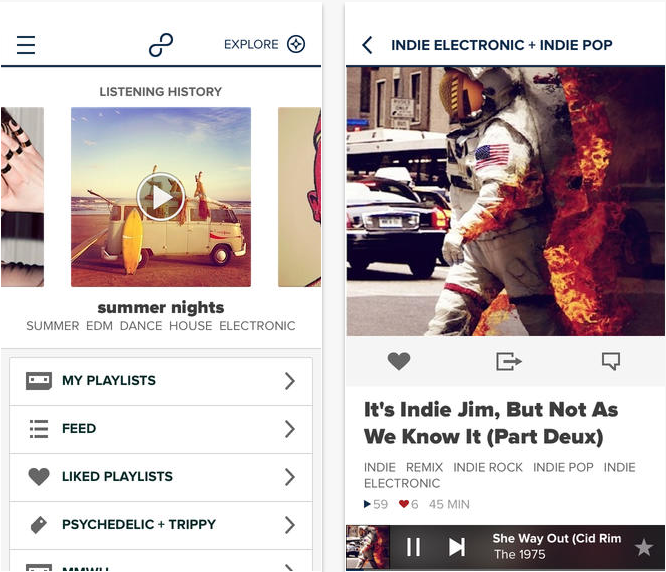
Task: Select the INDIE ROCK tag link
Action: tap(488, 467)
